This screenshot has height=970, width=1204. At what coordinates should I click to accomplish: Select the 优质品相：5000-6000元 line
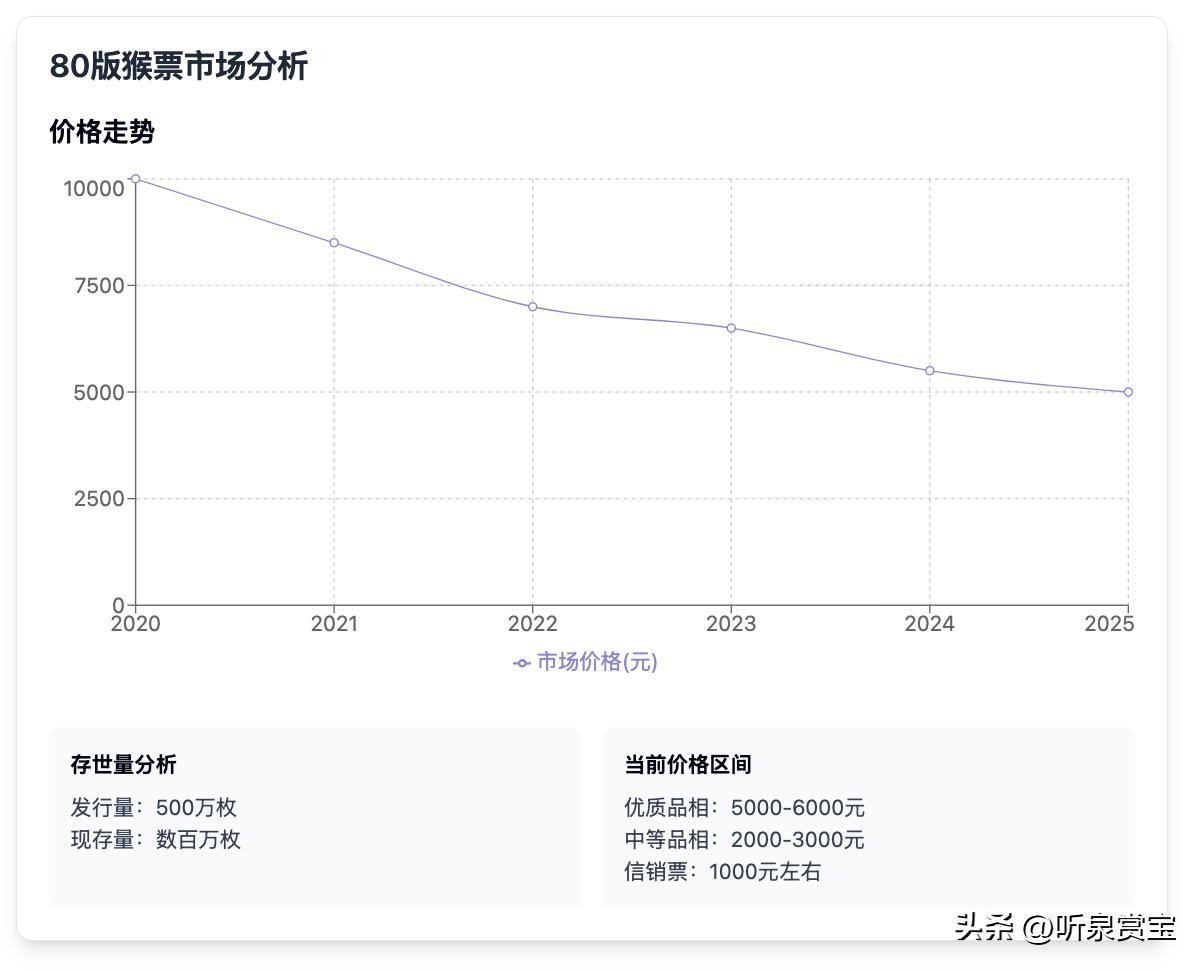744,808
